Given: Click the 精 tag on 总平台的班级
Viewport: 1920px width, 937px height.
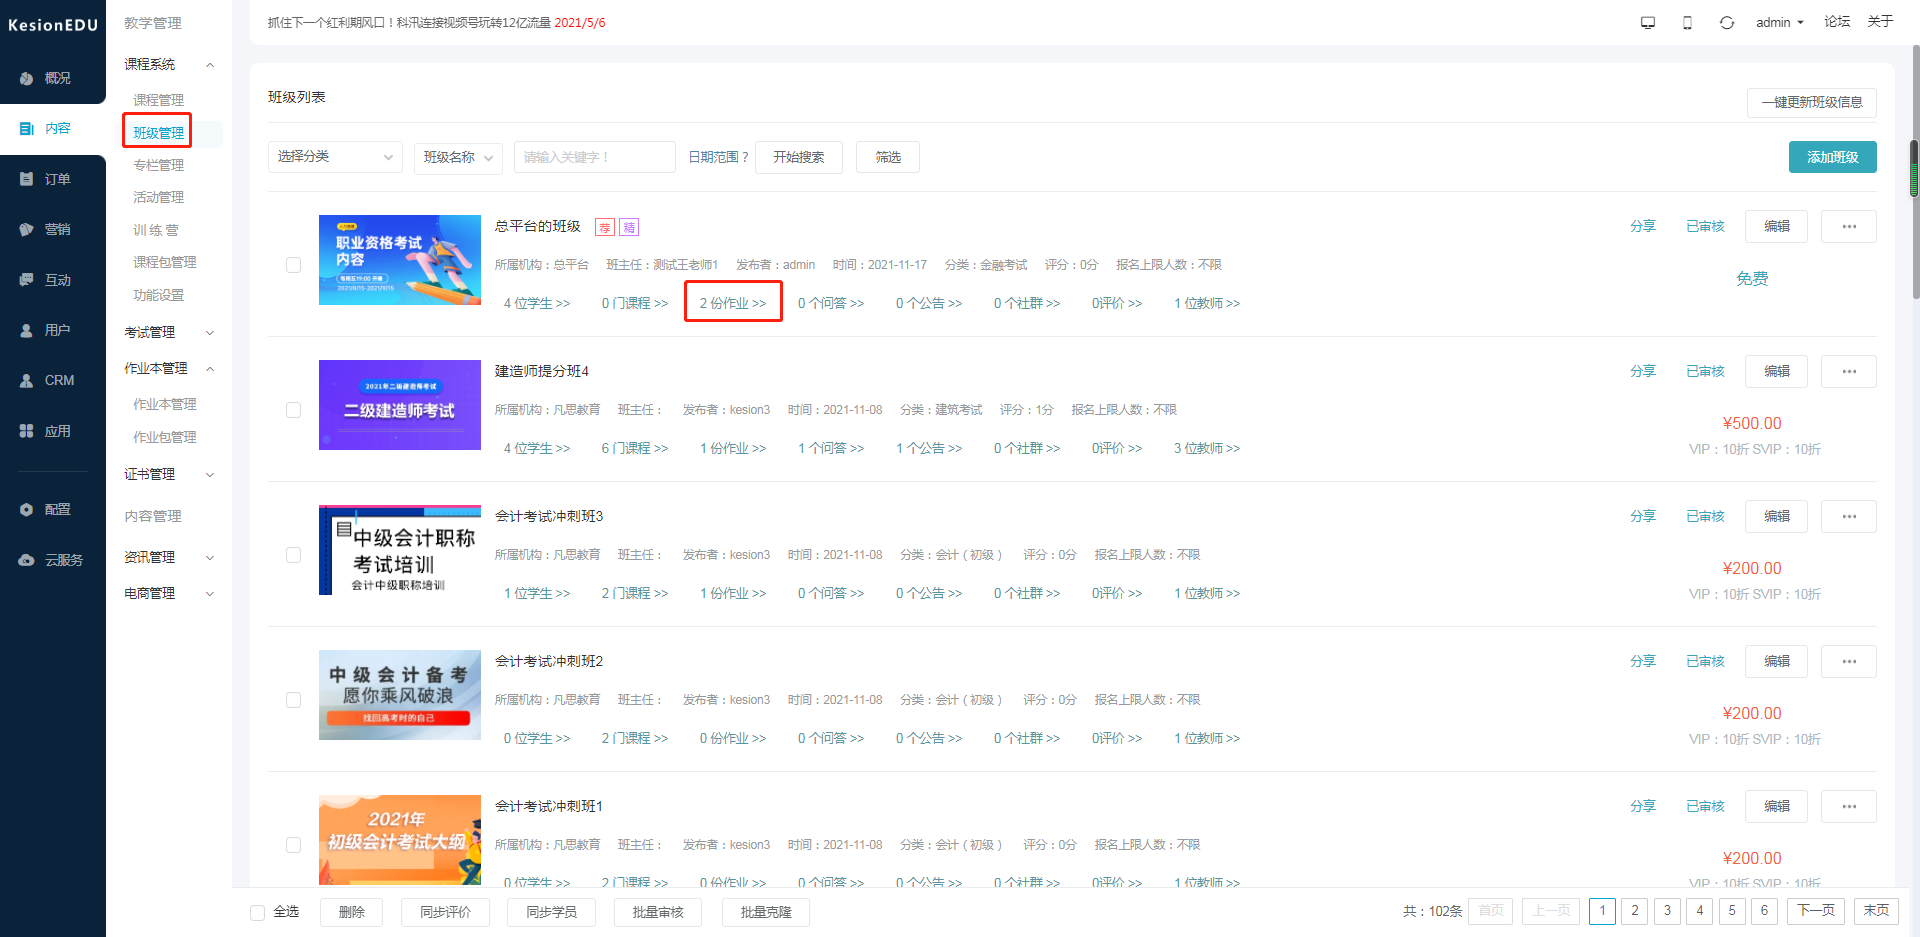Looking at the screenshot, I should 629,227.
